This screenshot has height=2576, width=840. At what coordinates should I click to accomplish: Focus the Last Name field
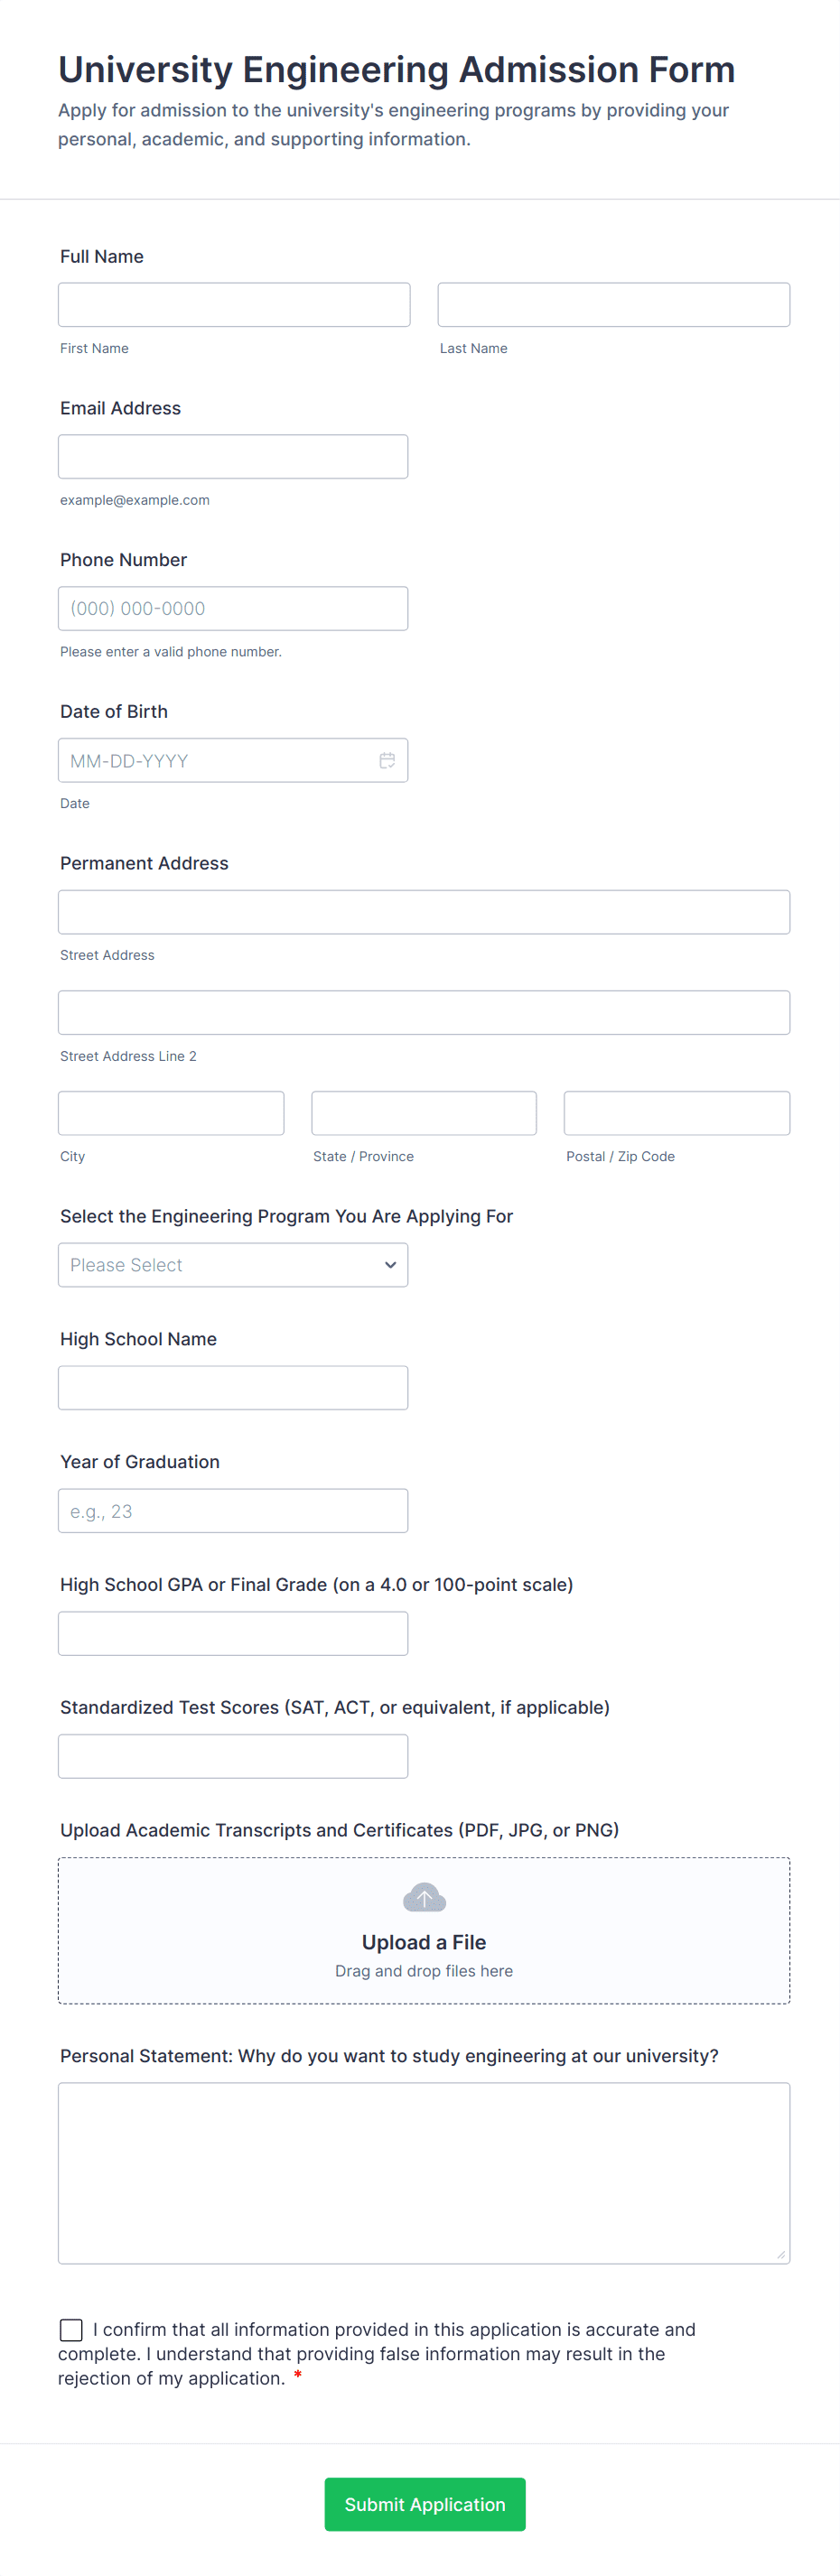point(613,304)
